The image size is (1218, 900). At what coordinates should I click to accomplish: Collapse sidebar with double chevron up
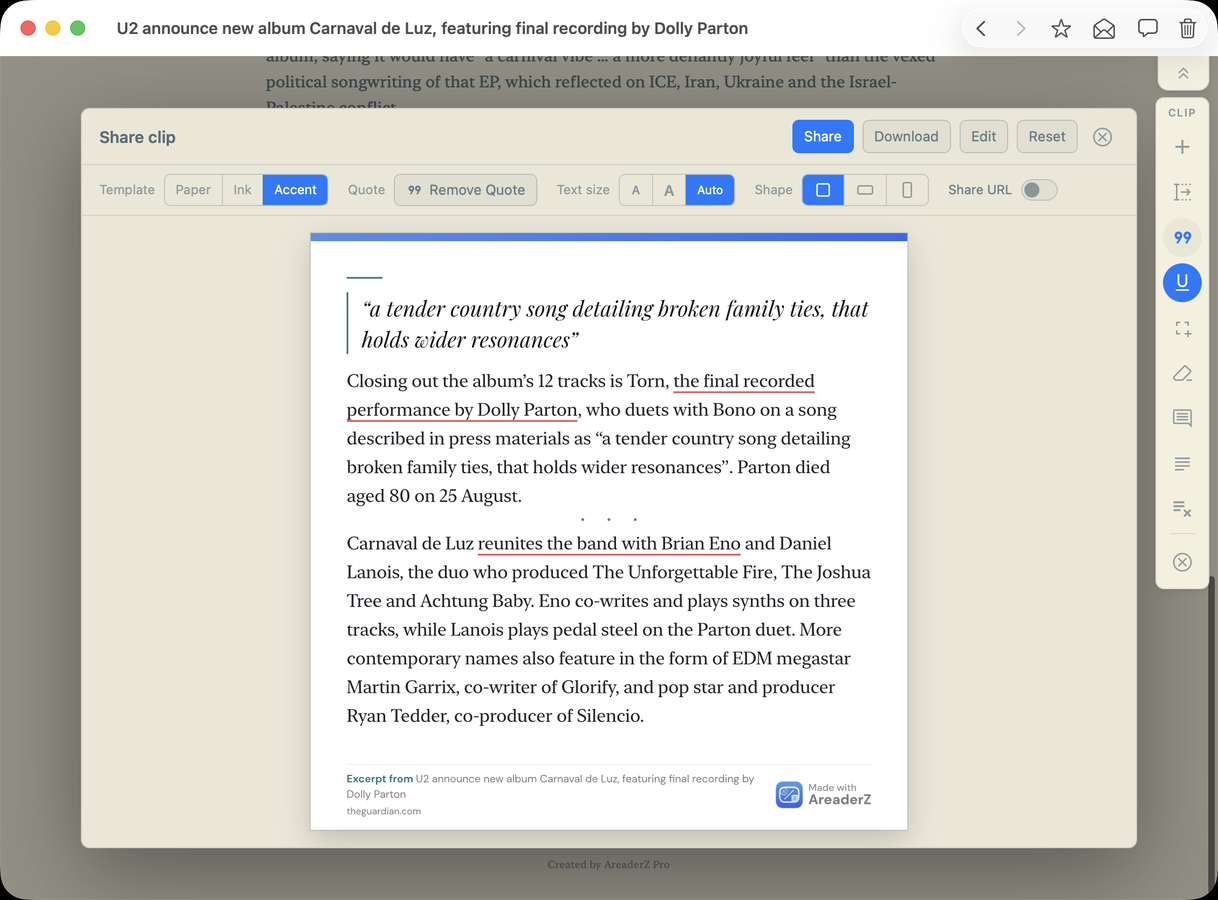tap(1183, 73)
